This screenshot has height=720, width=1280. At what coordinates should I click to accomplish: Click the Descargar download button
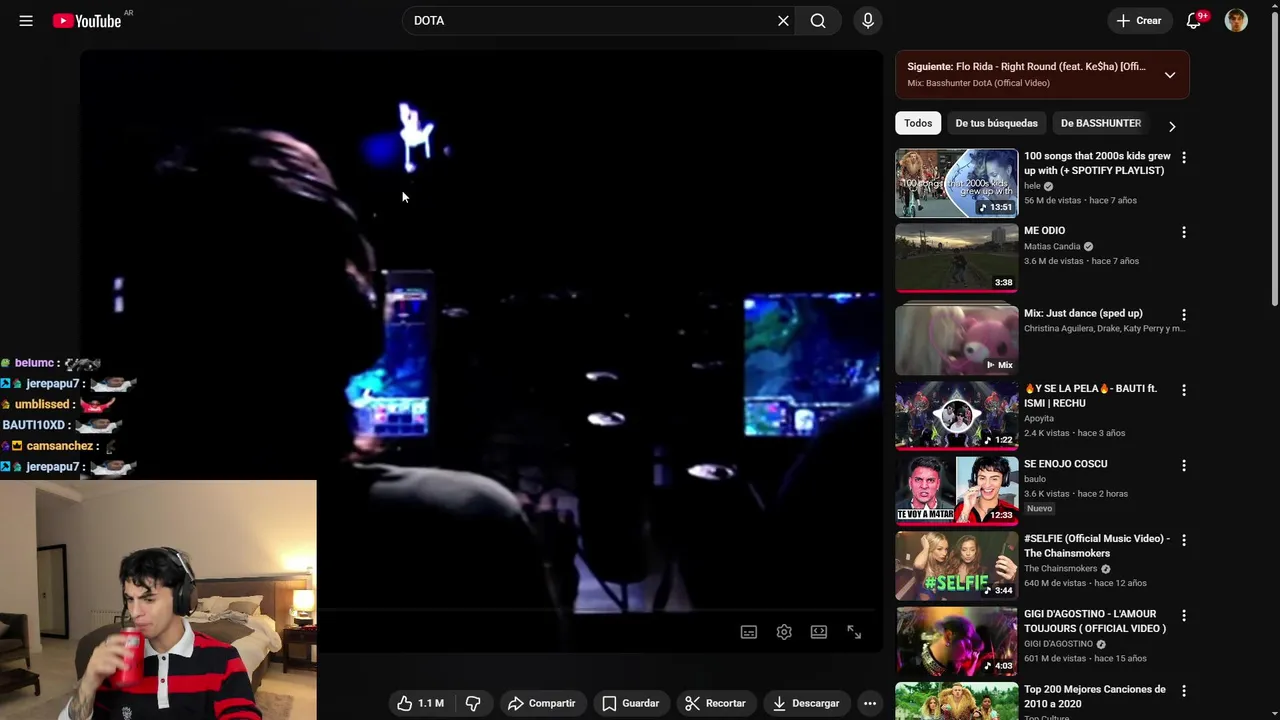806,703
